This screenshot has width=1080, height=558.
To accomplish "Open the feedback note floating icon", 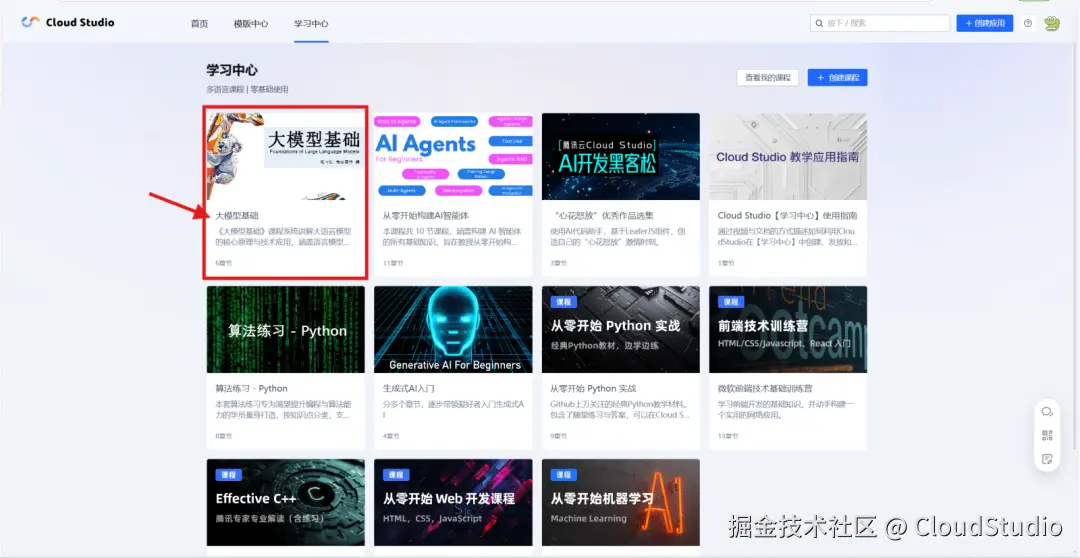I will point(1047,459).
